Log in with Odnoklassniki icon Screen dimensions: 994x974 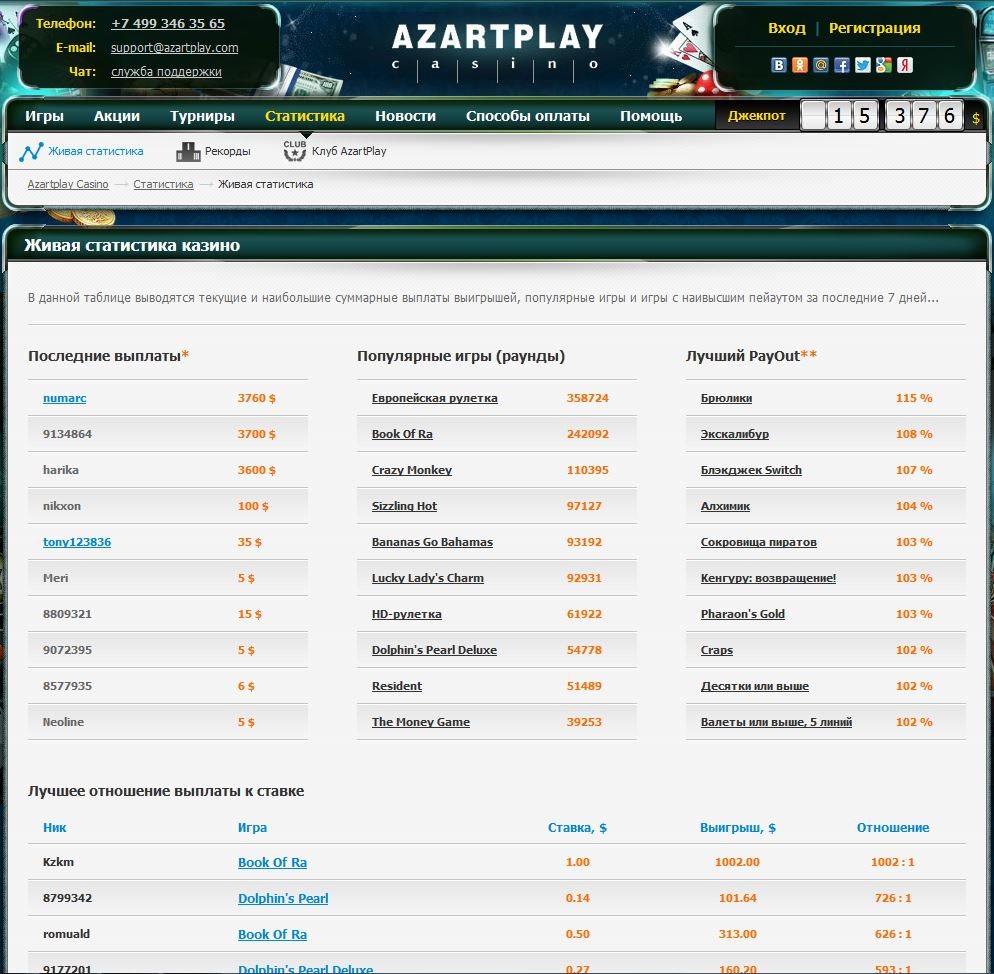(x=799, y=65)
